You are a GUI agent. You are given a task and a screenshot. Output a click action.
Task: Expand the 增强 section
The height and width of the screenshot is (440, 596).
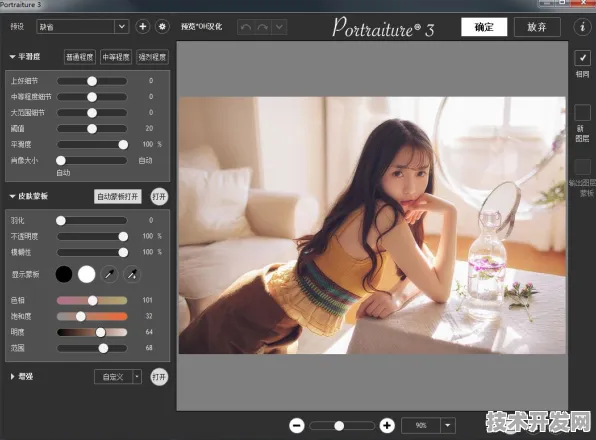(x=12, y=377)
